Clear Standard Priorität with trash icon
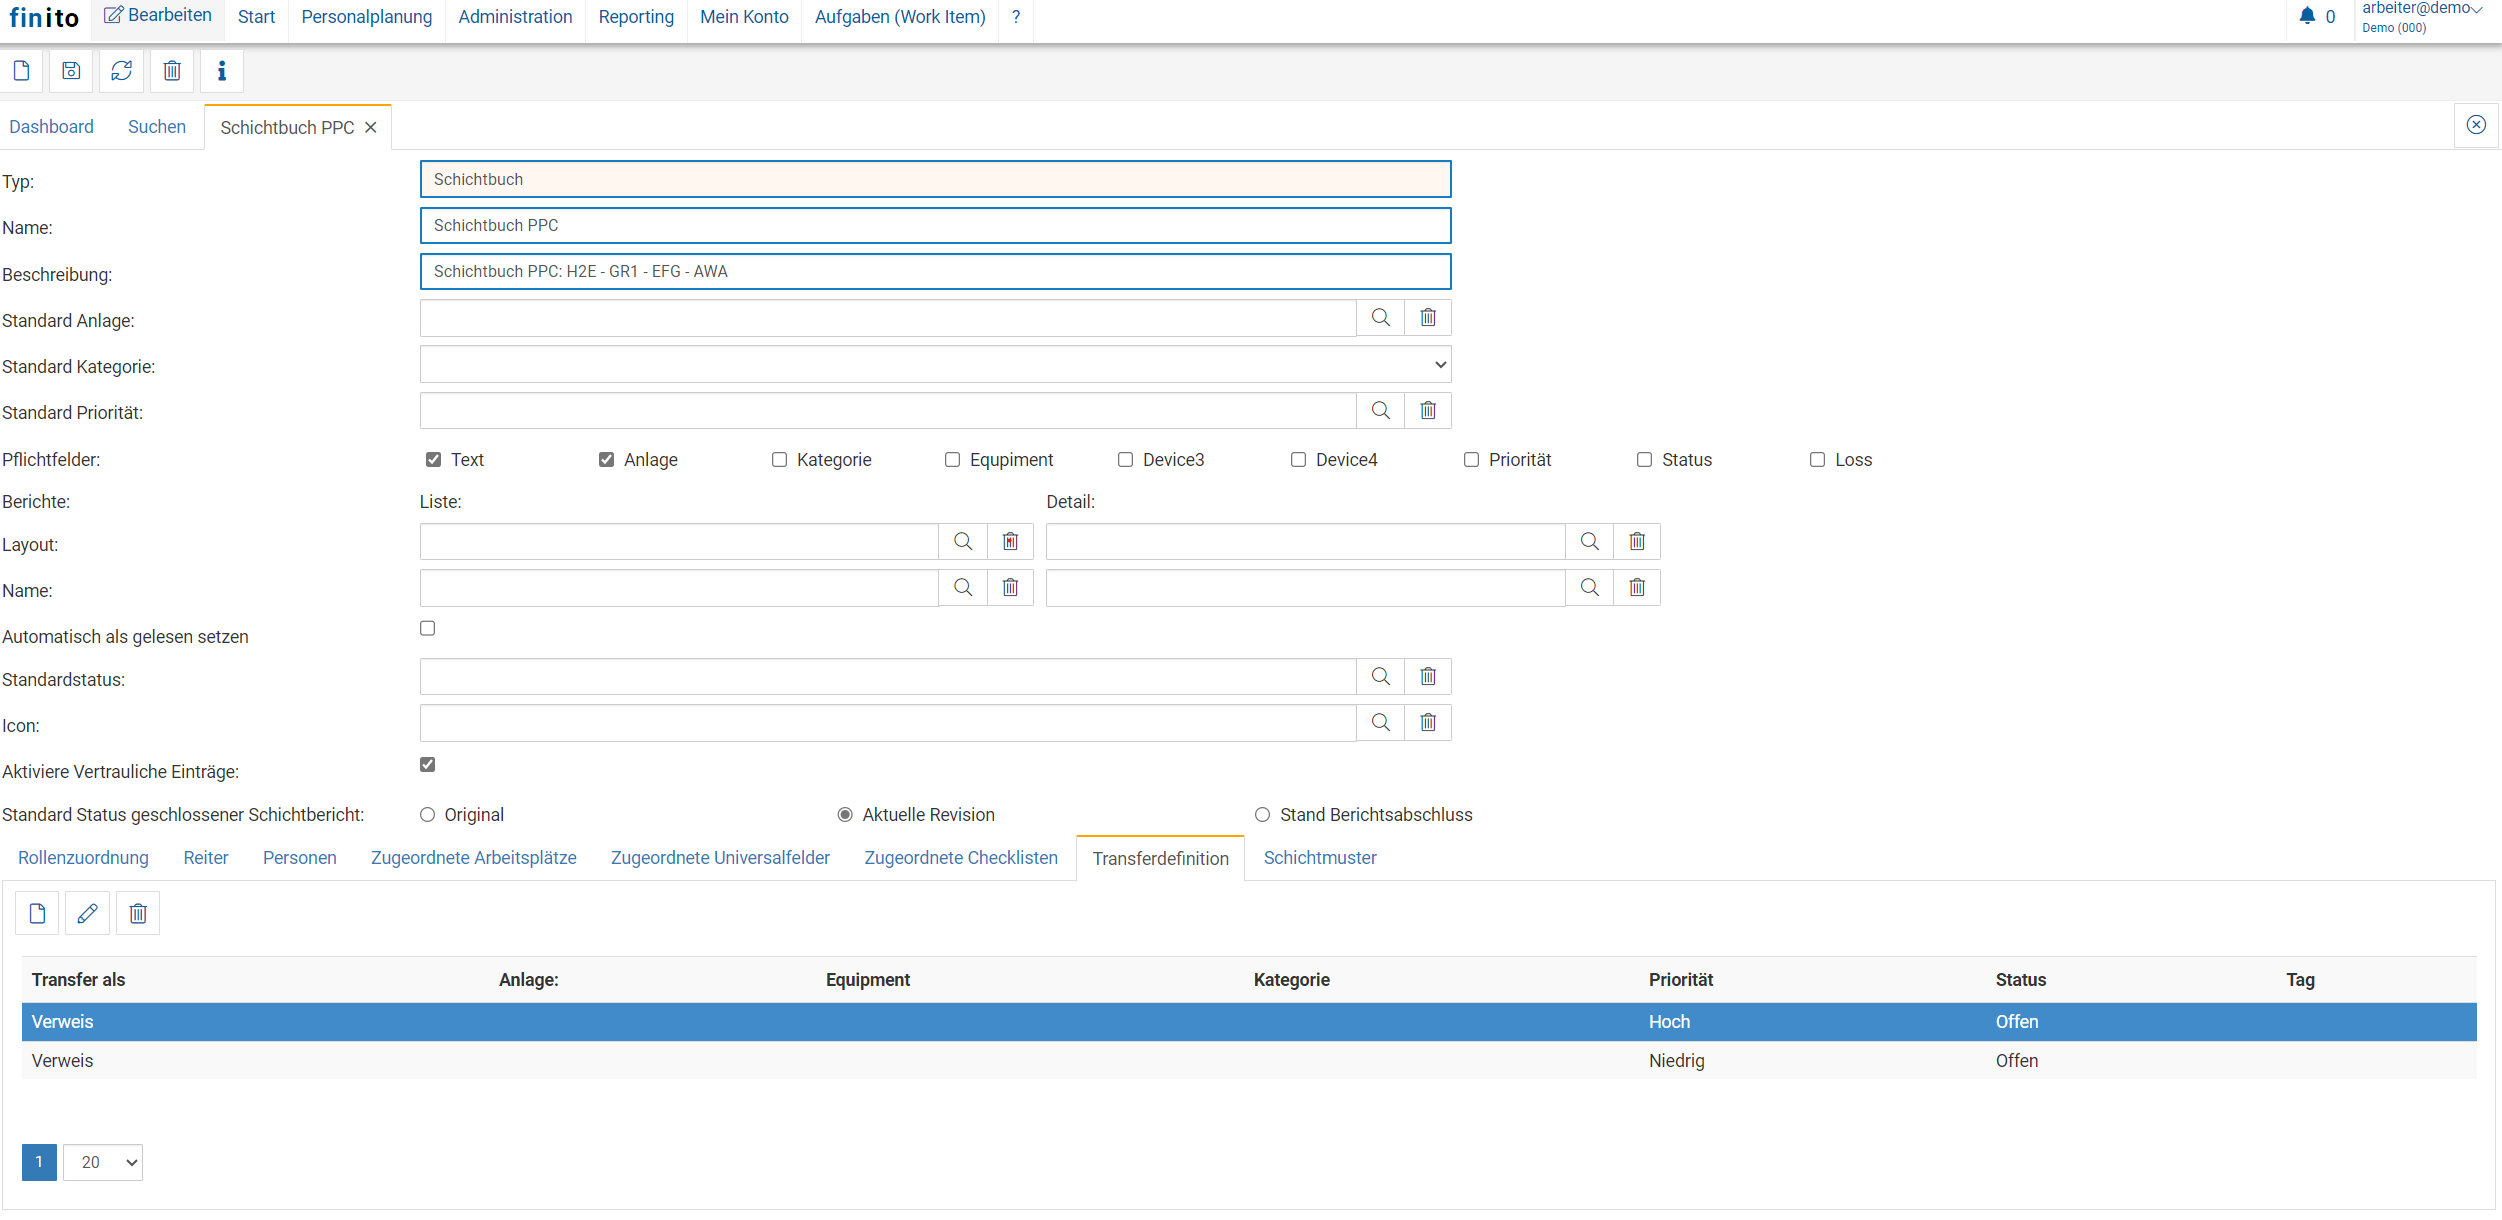 [x=1428, y=411]
